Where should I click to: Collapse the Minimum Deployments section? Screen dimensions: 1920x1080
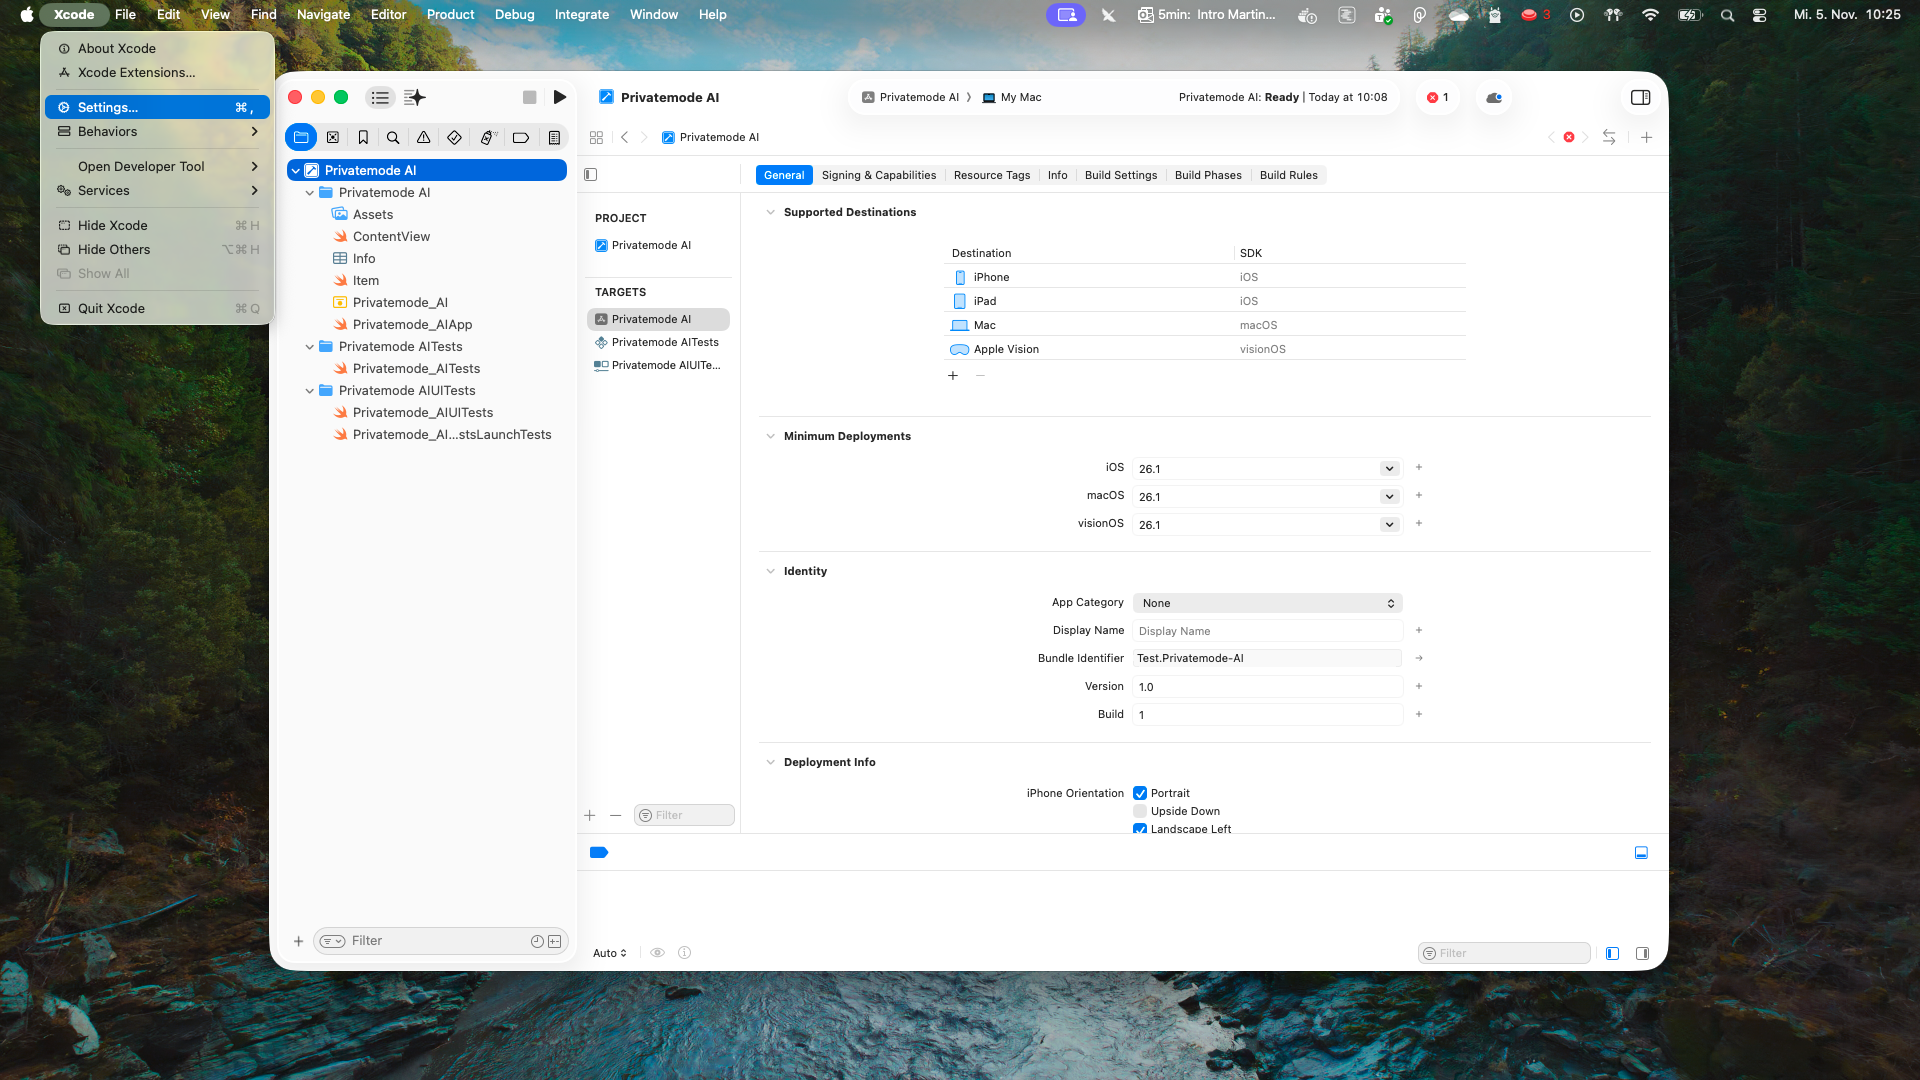[770, 436]
